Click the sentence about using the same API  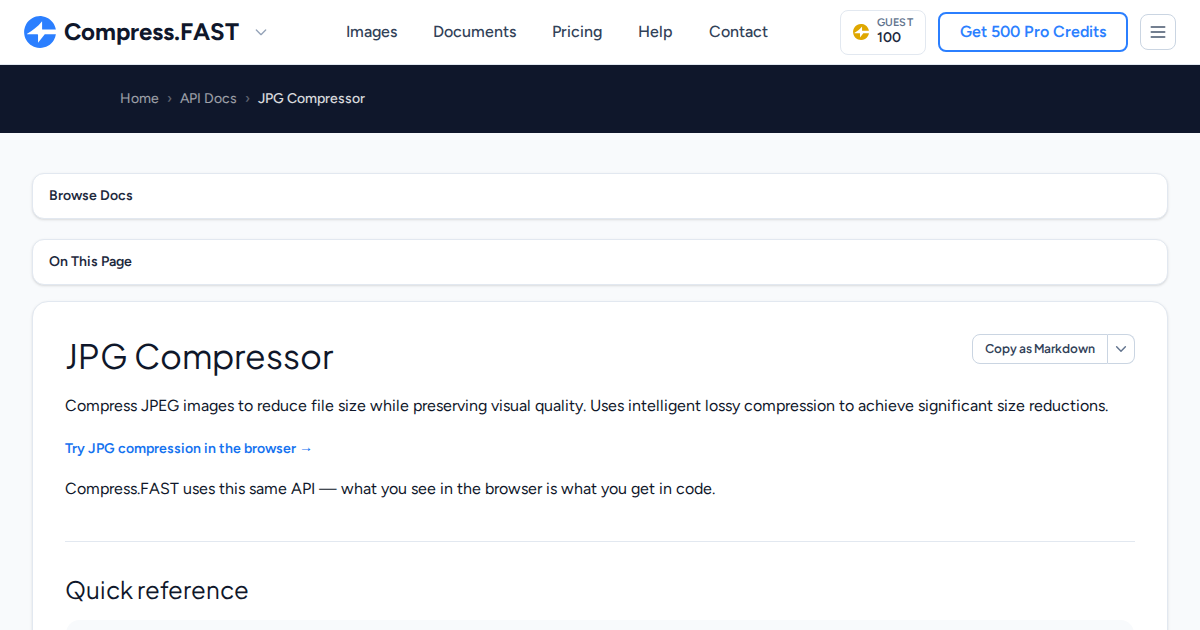[390, 489]
